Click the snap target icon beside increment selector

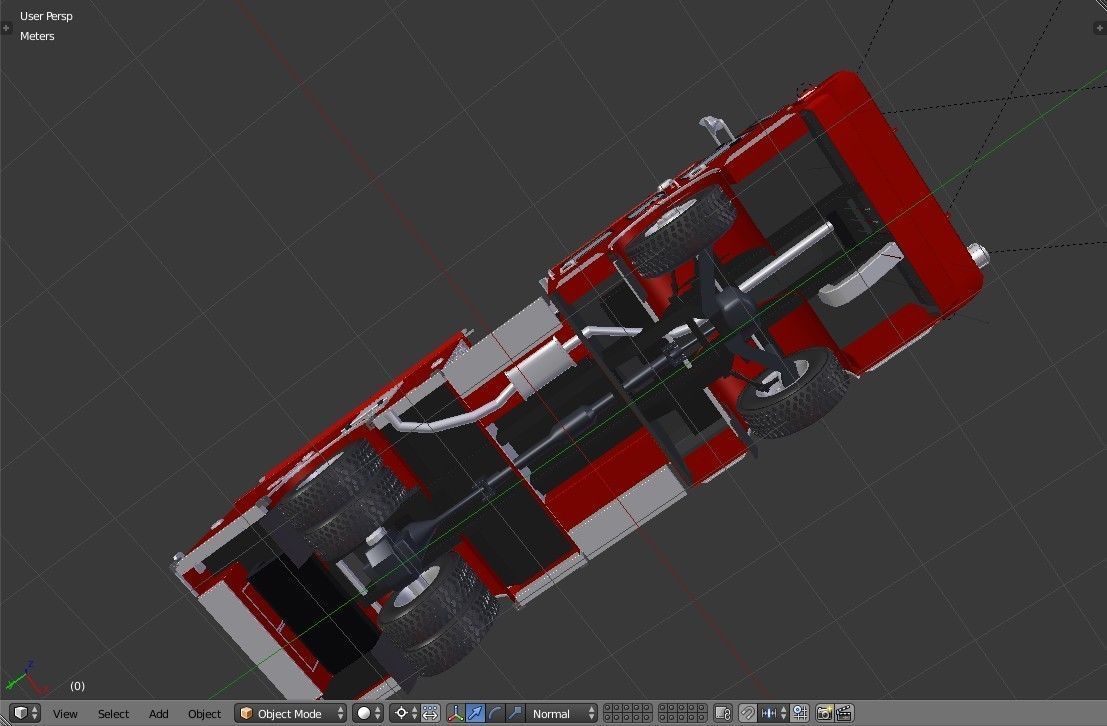point(800,713)
